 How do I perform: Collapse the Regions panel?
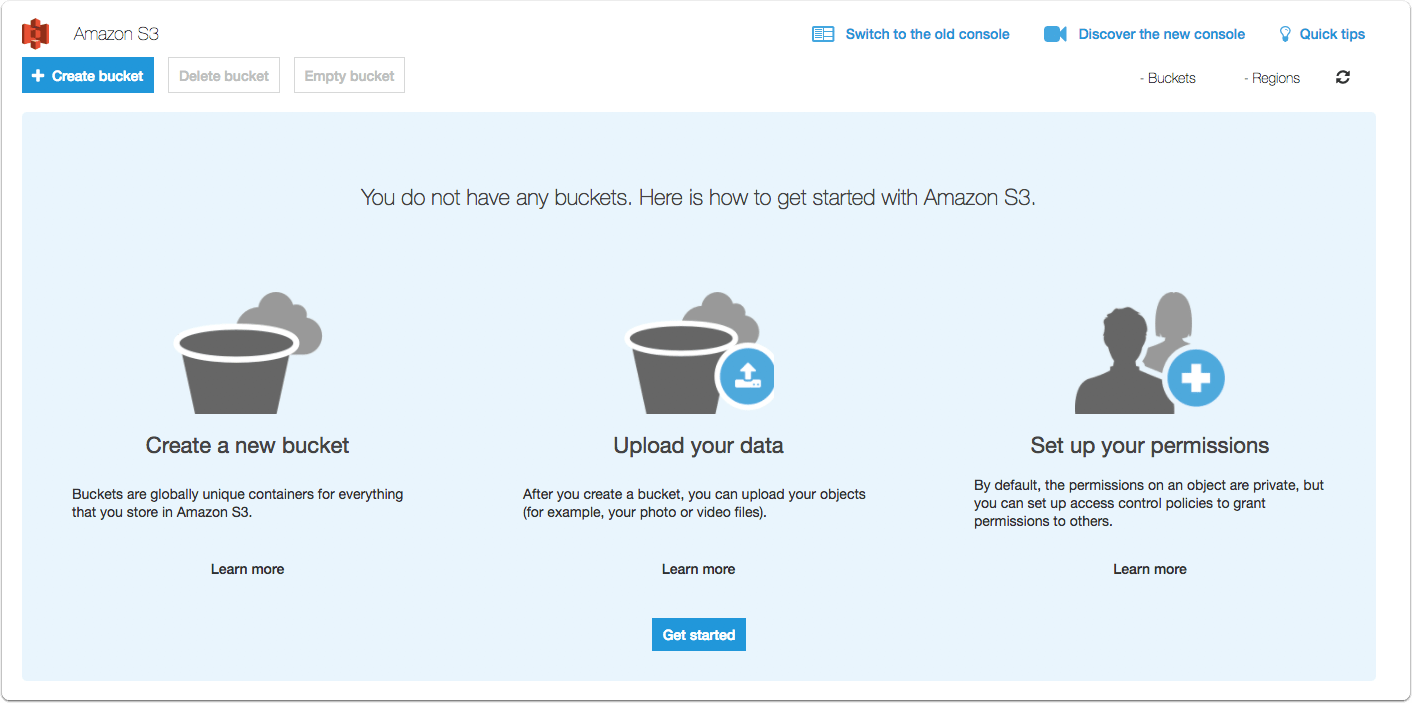click(x=1272, y=77)
